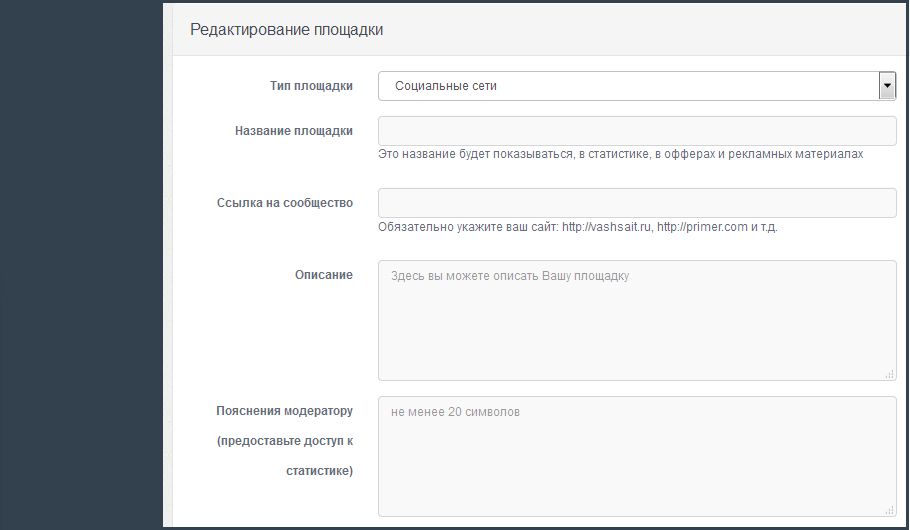Click the Пояснения модератору label

284,411
